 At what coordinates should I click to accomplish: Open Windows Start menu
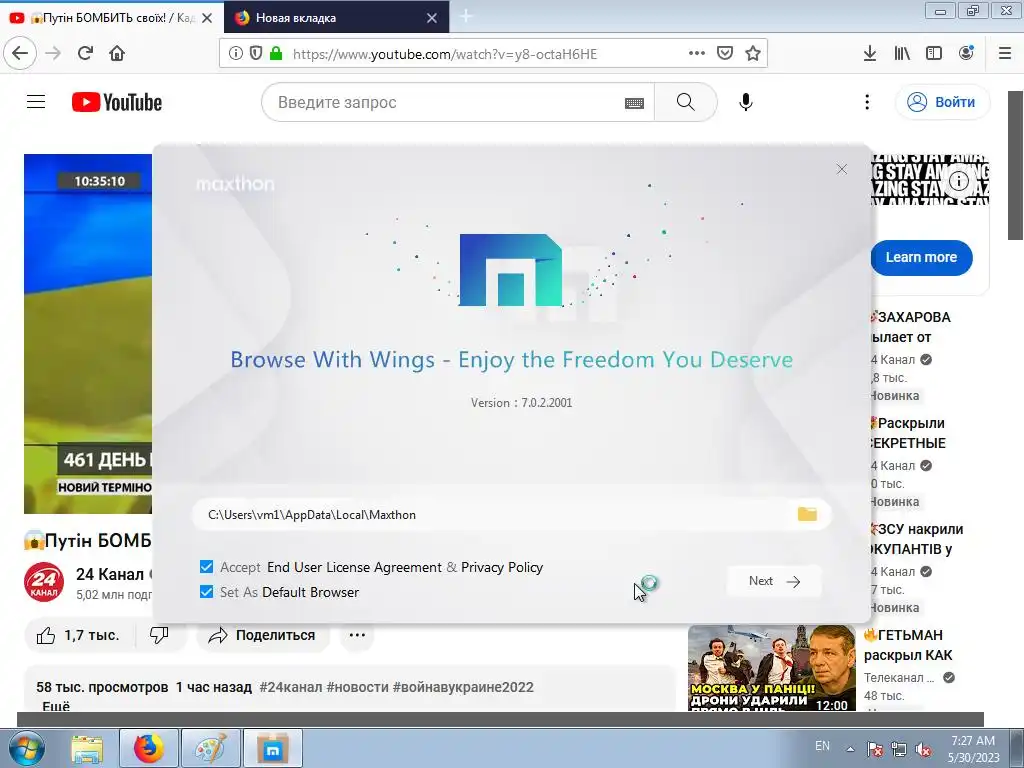pyautogui.click(x=26, y=748)
